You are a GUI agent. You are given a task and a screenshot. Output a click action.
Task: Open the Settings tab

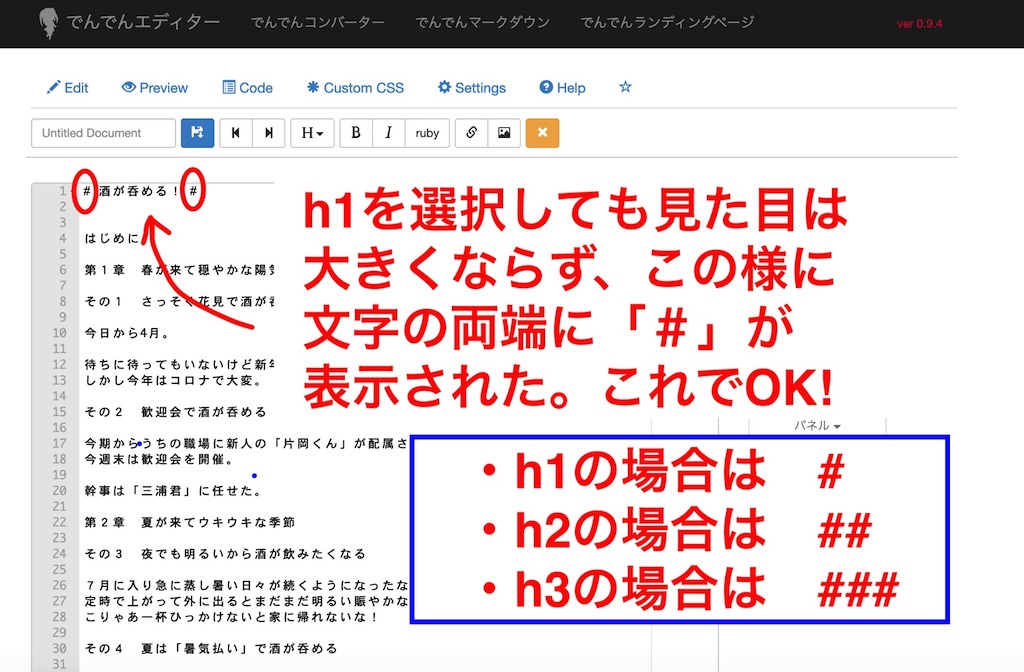(x=471, y=88)
